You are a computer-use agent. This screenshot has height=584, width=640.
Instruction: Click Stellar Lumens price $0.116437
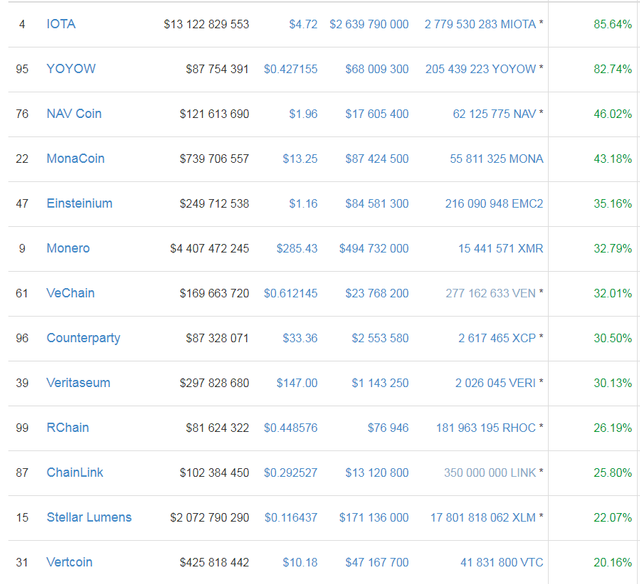[291, 518]
